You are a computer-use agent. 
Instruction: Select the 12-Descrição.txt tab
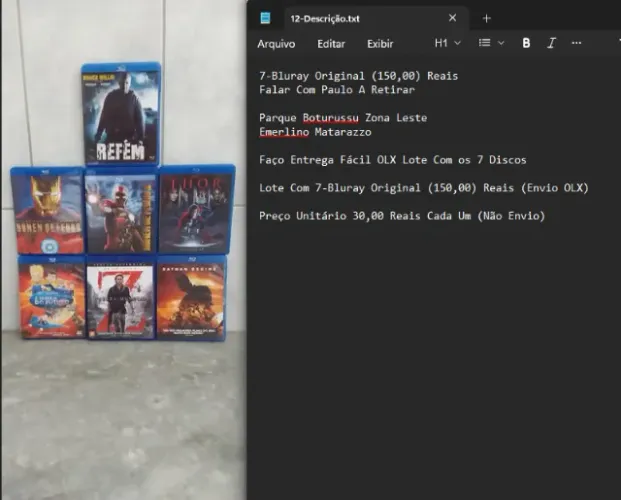click(x=325, y=19)
